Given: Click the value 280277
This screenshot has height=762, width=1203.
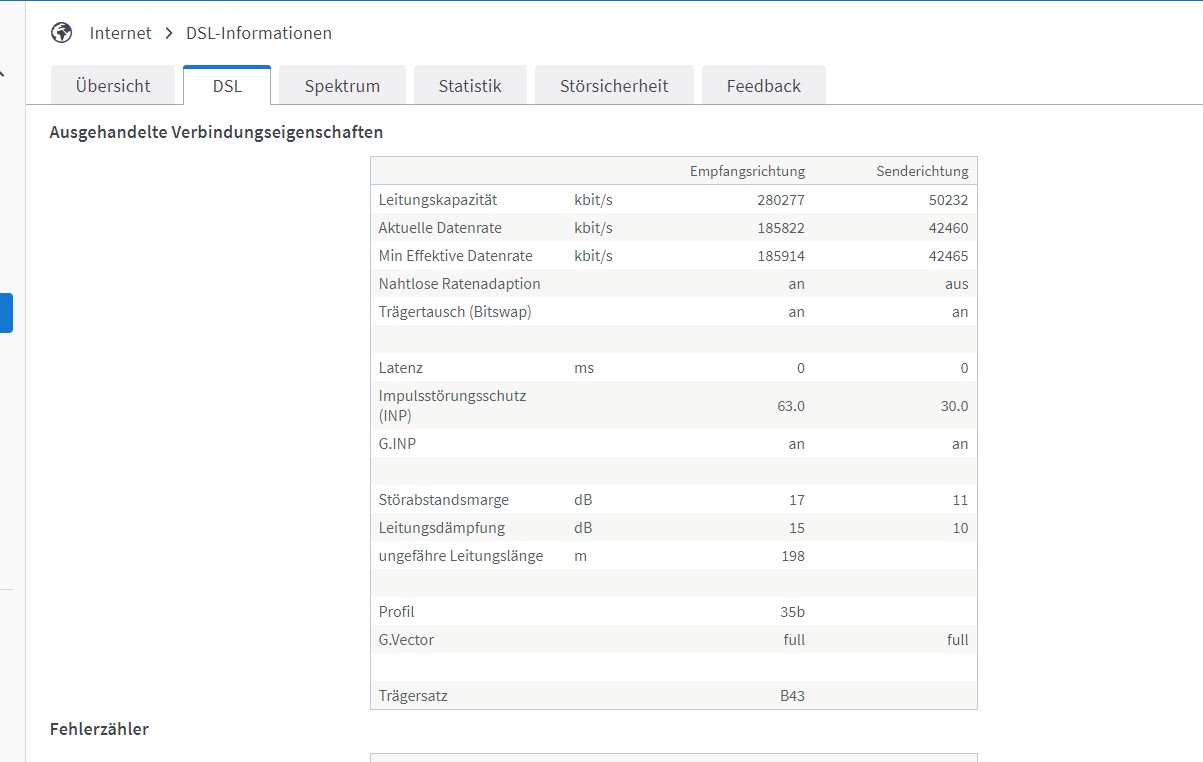Looking at the screenshot, I should tap(781, 200).
